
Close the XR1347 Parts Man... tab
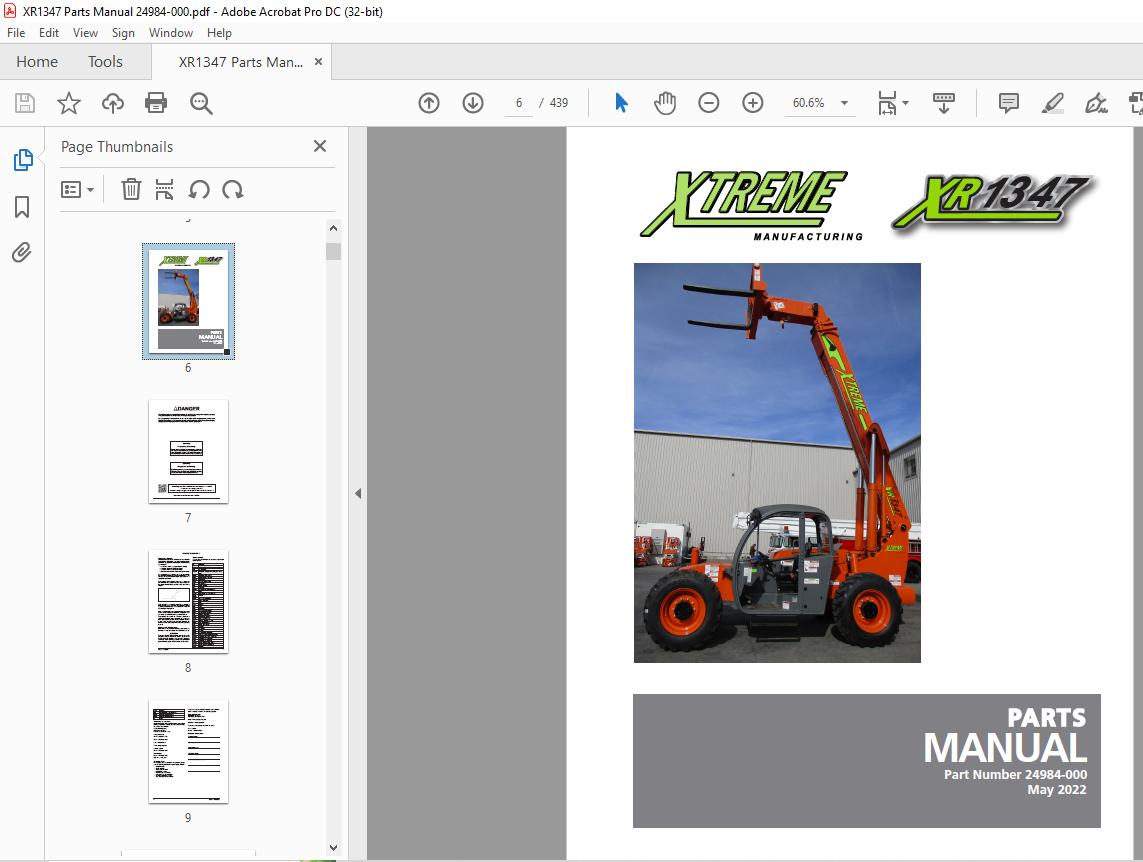(319, 62)
